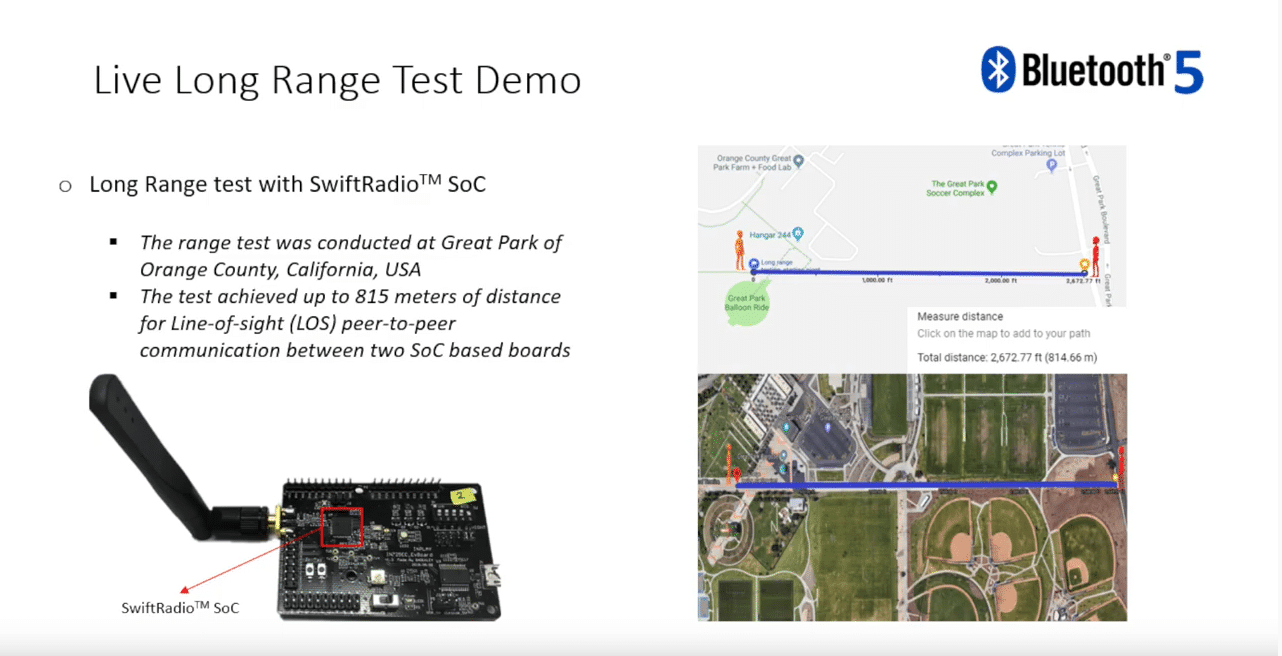This screenshot has height=656, width=1282.
Task: Click the yellow sun endpoint marker
Action: (1083, 263)
